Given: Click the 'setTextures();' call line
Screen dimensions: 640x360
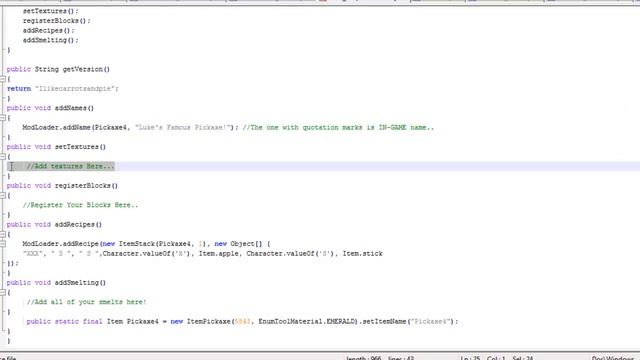Looking at the screenshot, I should (x=51, y=11).
